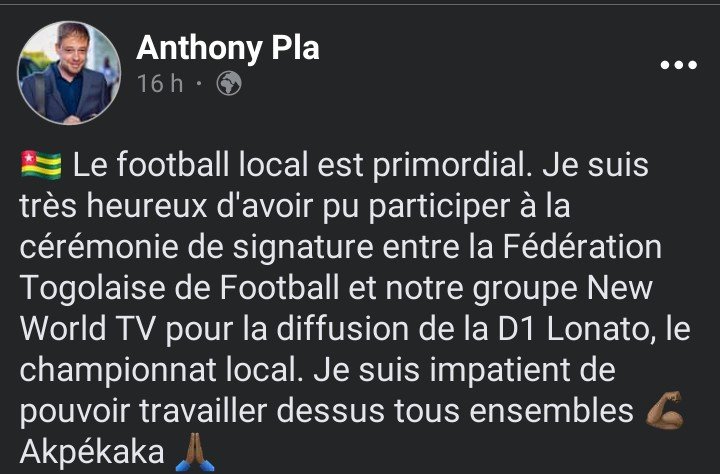Click the 16 h post timestamp
The image size is (720, 474).
click(160, 85)
